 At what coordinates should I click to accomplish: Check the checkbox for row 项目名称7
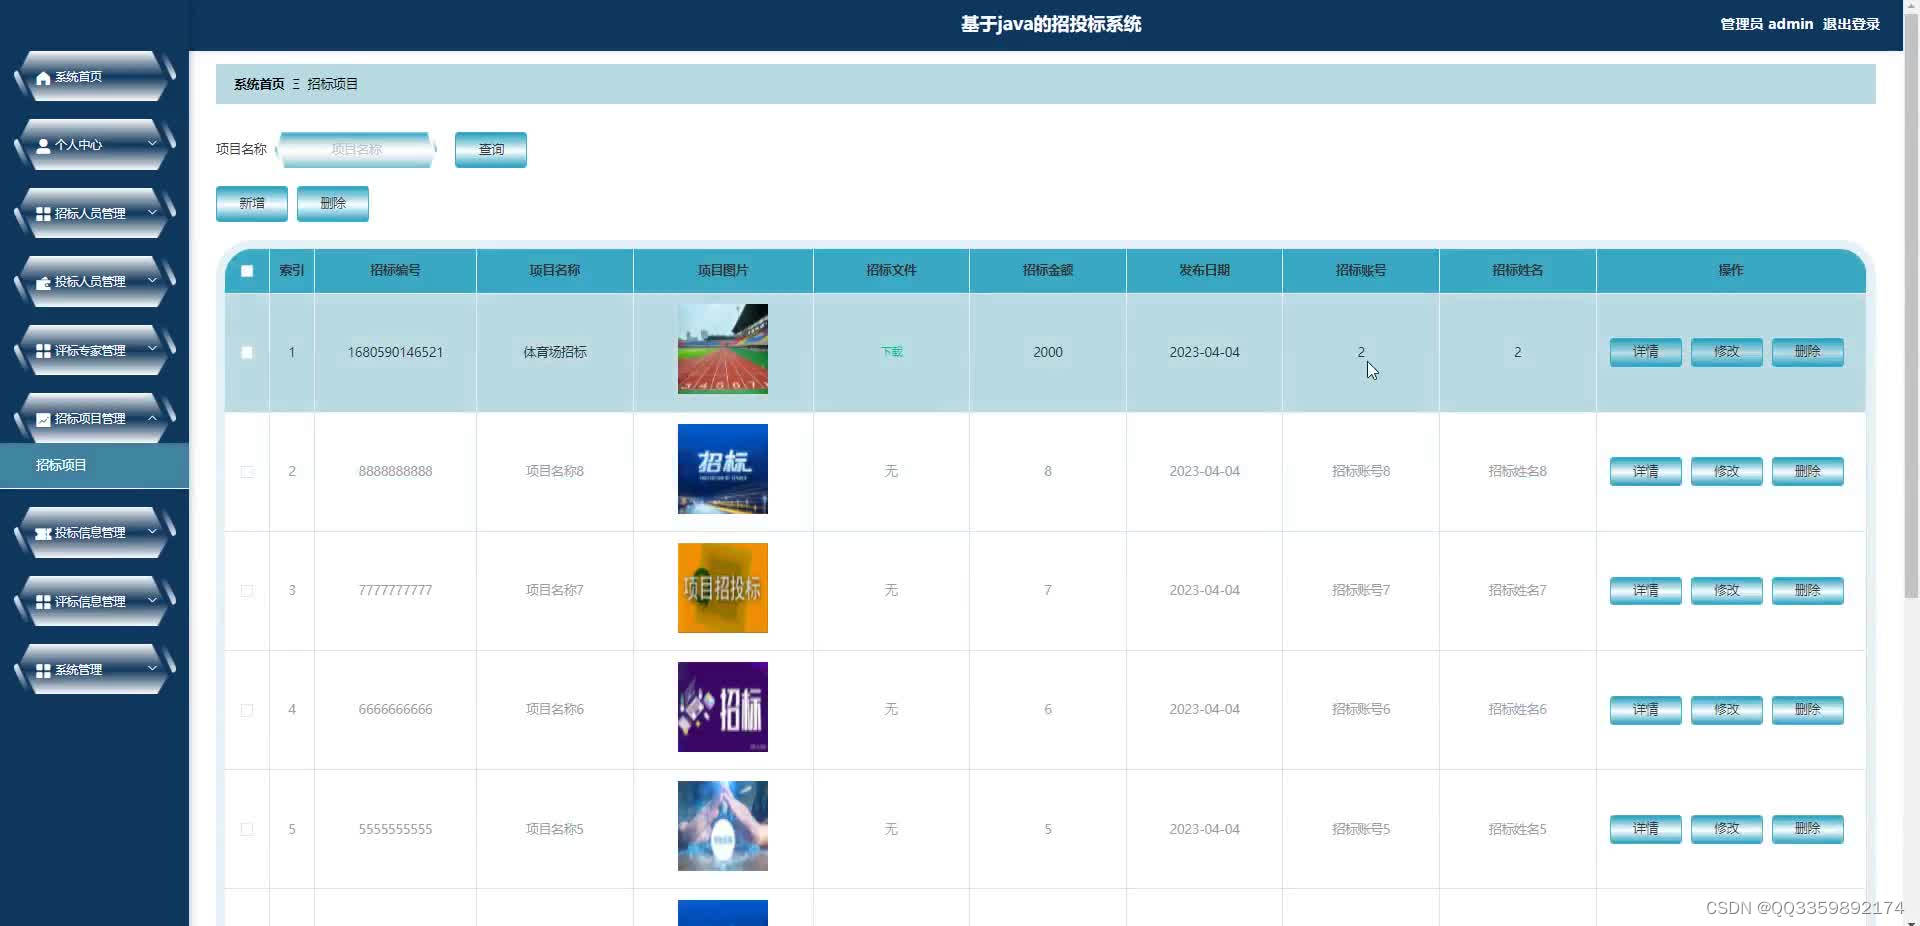pyautogui.click(x=247, y=591)
